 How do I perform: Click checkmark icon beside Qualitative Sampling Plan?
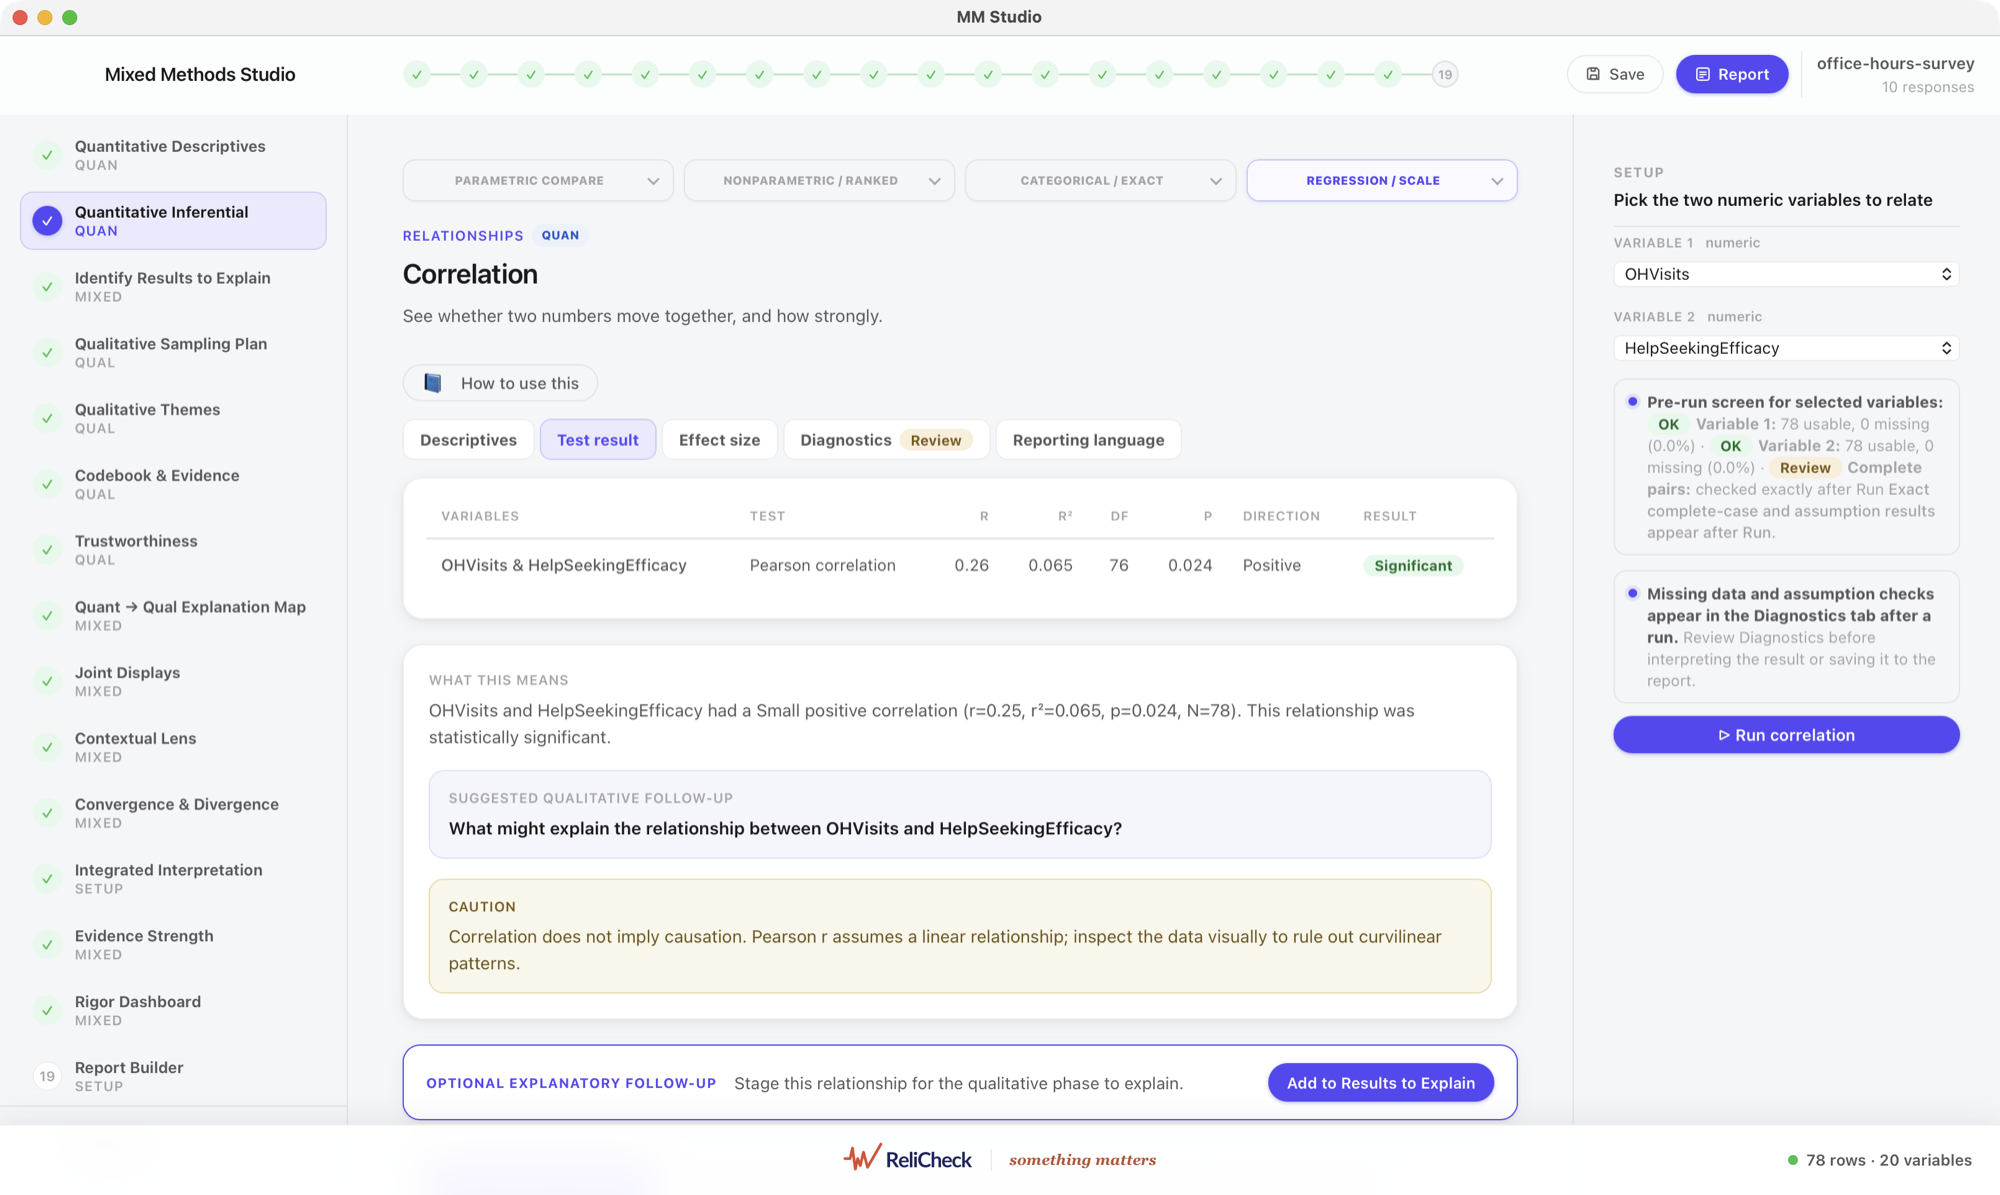(47, 353)
